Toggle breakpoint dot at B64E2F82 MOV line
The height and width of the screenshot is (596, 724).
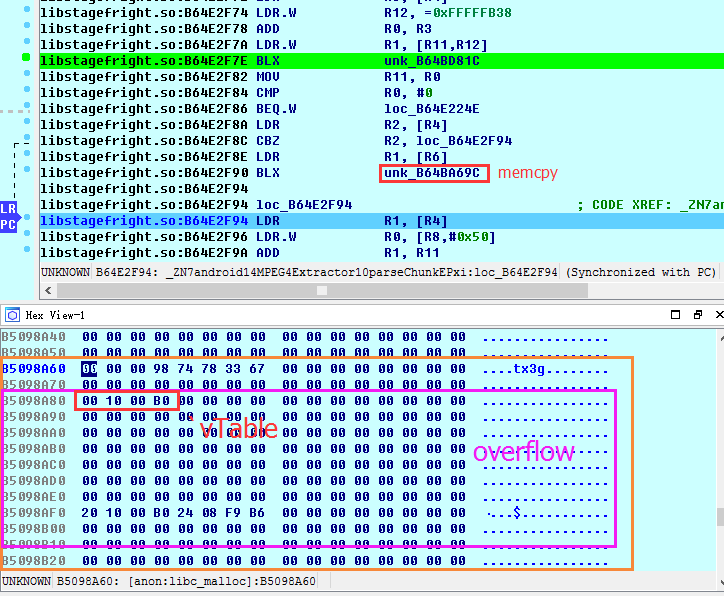27,73
